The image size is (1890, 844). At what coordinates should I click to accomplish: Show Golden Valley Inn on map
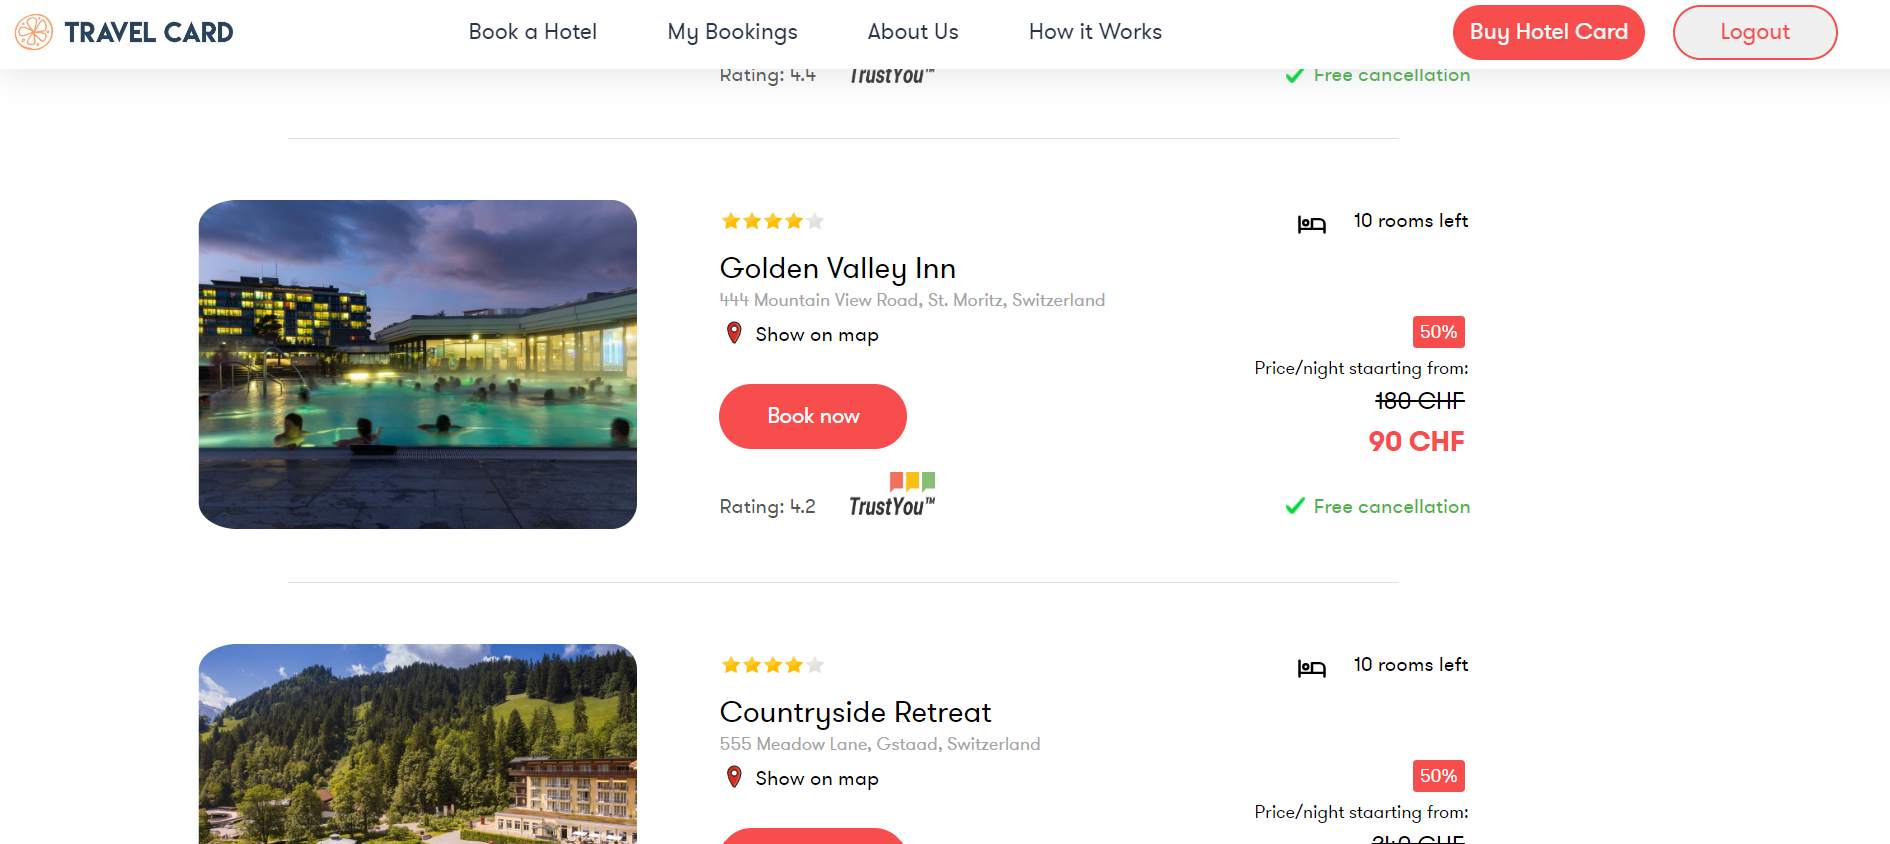click(816, 335)
